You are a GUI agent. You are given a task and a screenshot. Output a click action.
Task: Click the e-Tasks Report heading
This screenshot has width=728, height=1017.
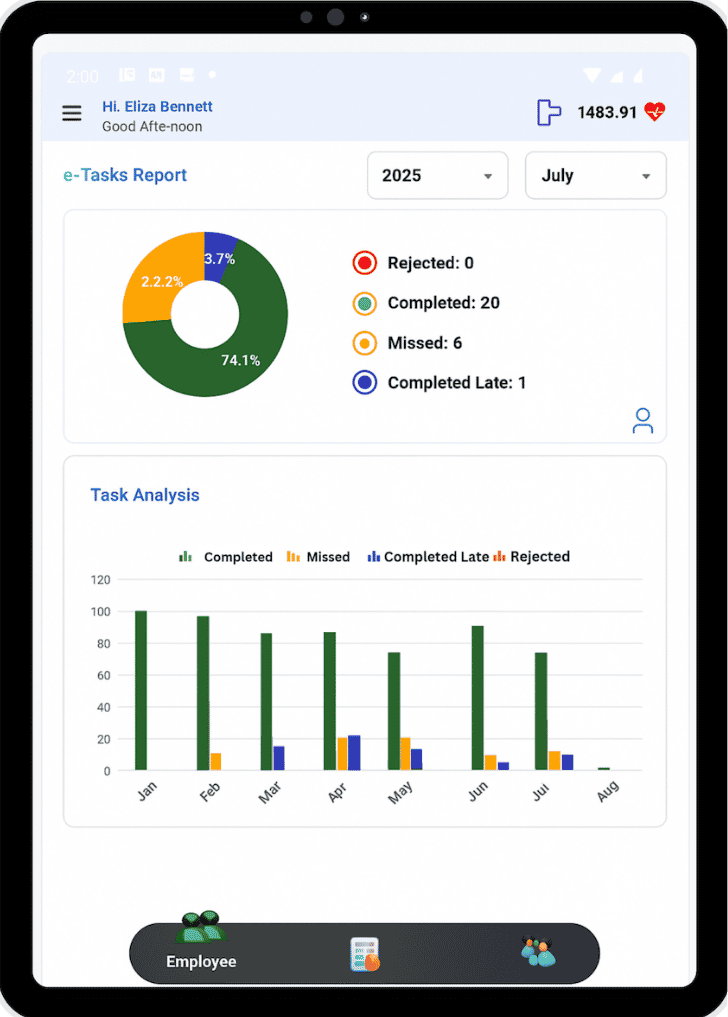coord(125,175)
